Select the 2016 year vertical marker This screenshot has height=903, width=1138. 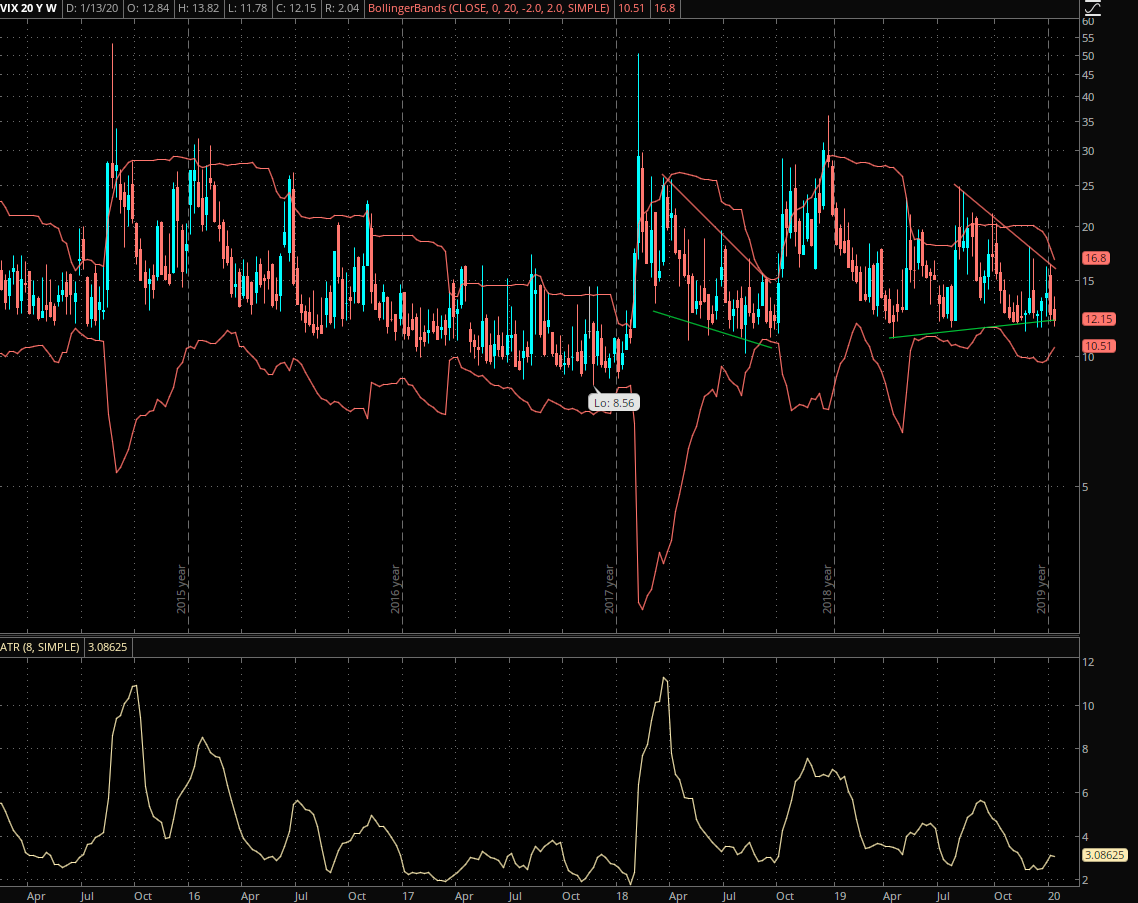click(x=396, y=590)
